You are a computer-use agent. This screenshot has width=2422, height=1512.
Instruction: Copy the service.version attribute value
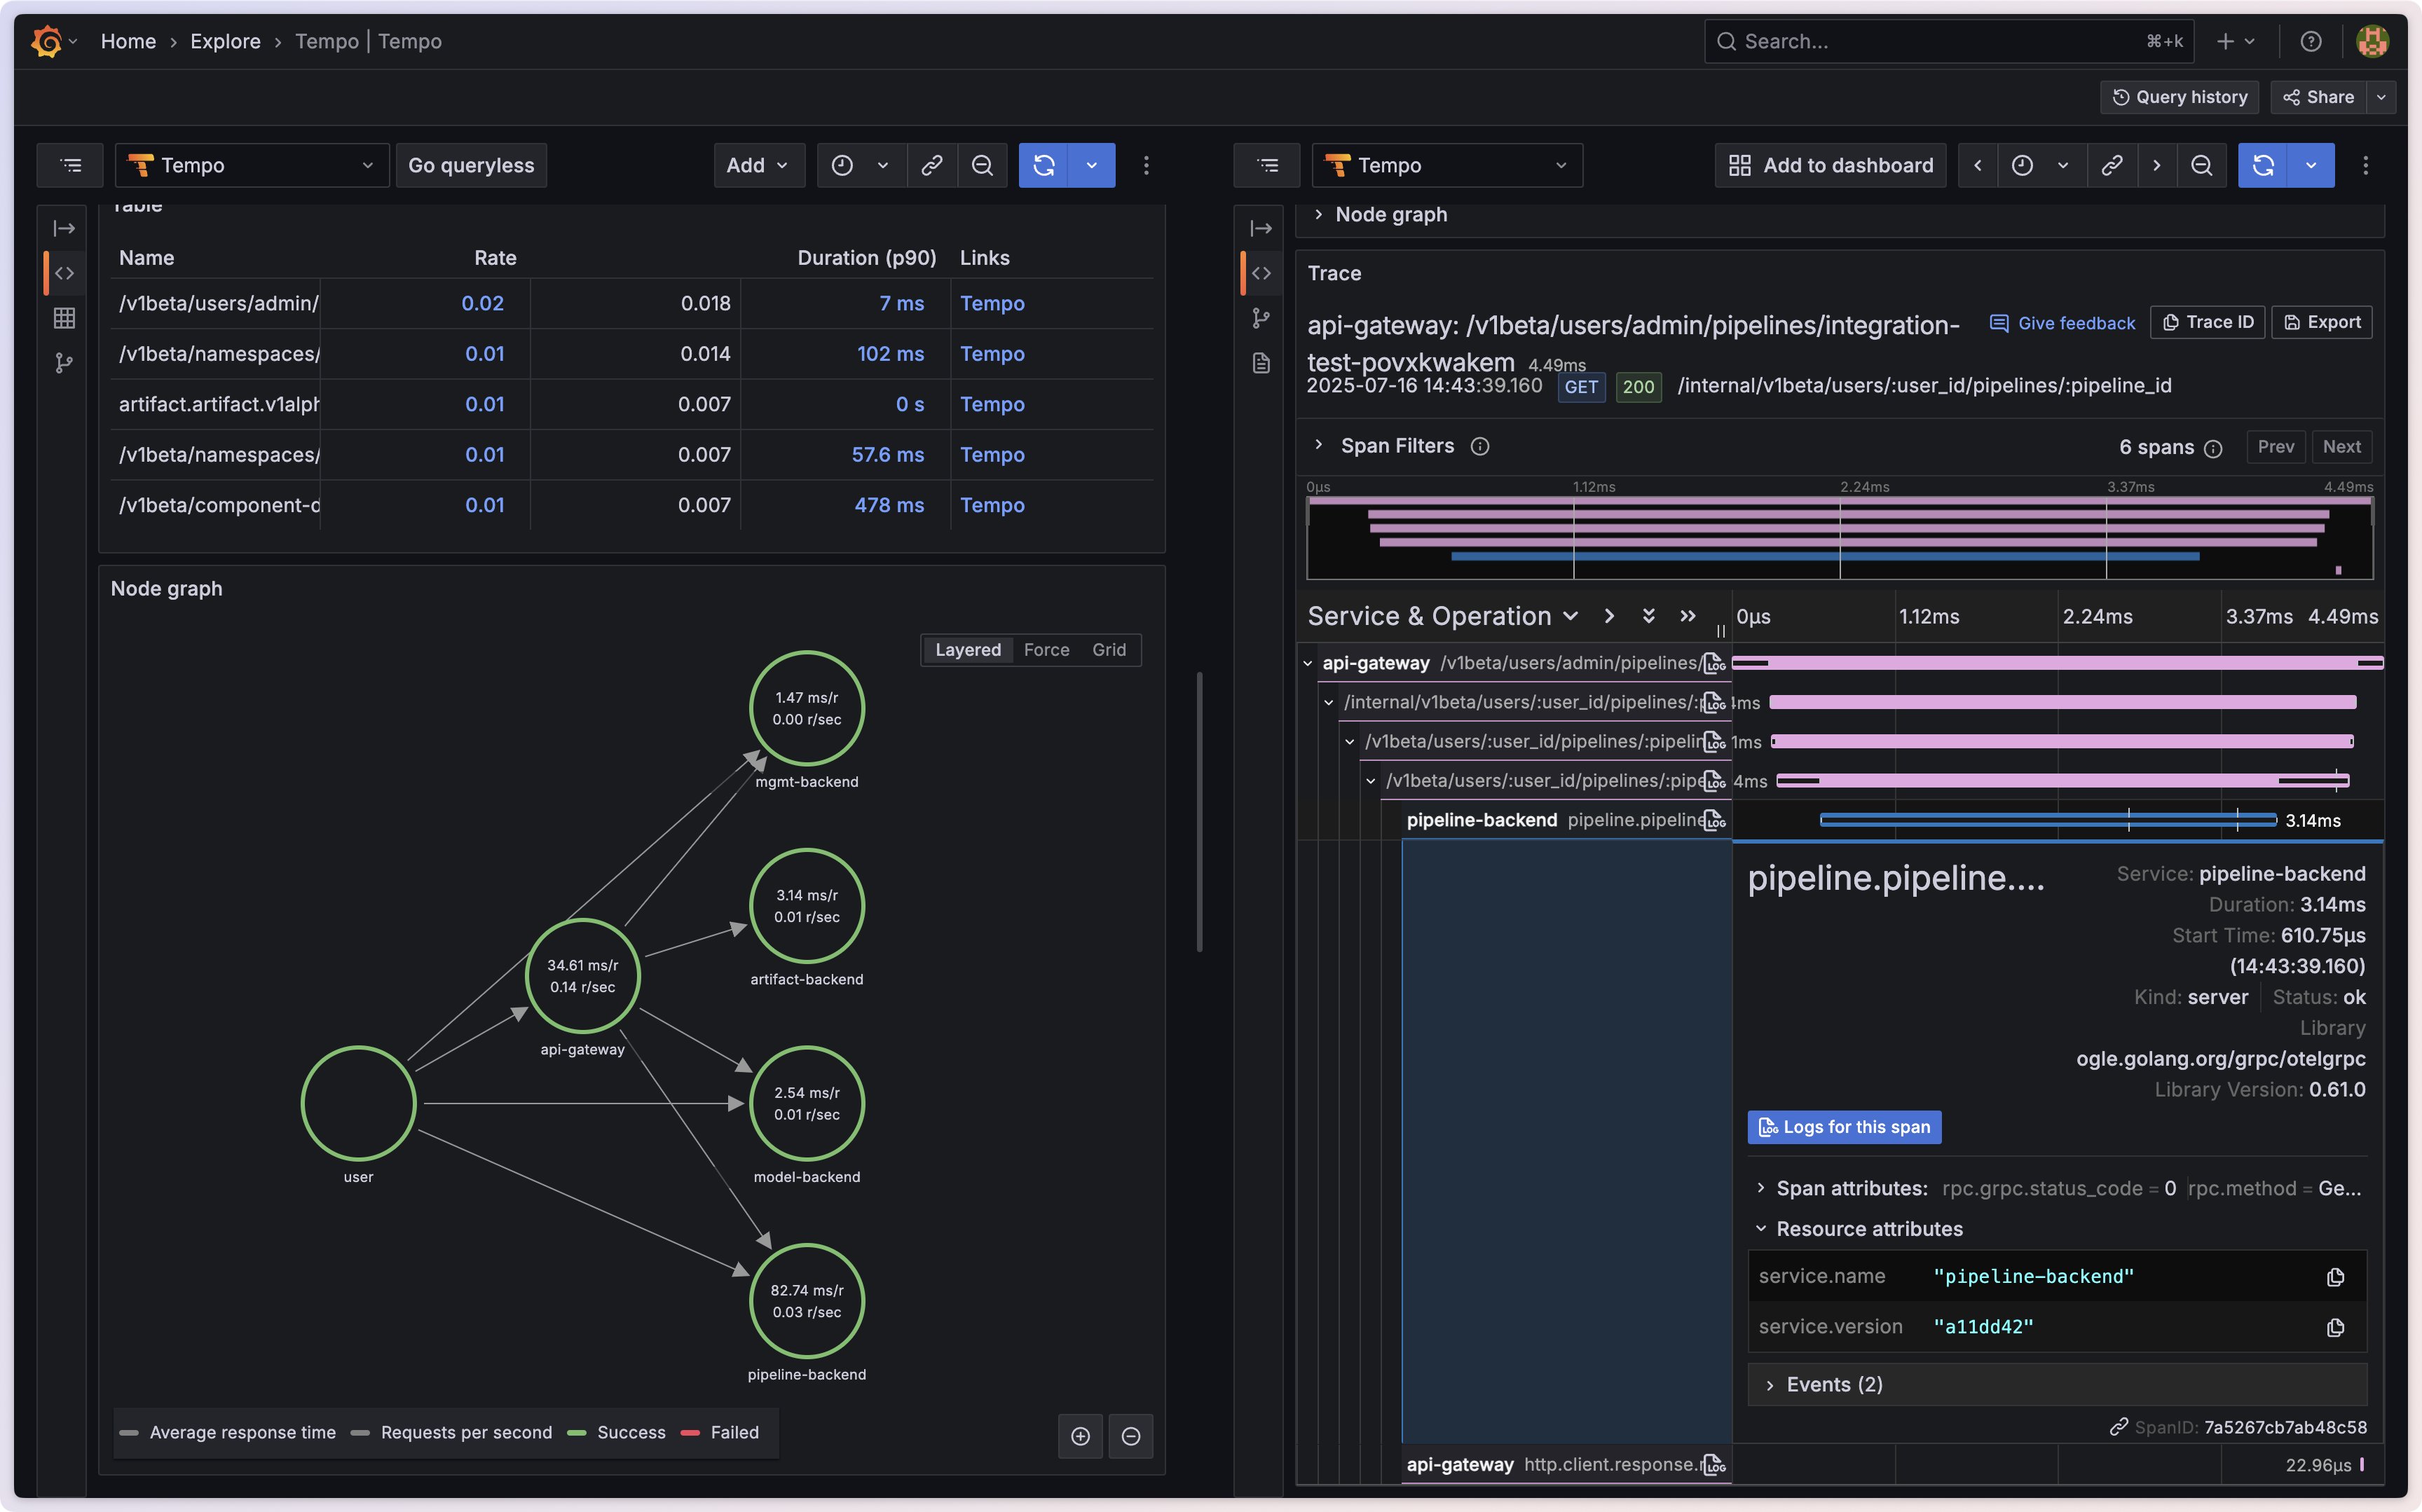point(2335,1327)
